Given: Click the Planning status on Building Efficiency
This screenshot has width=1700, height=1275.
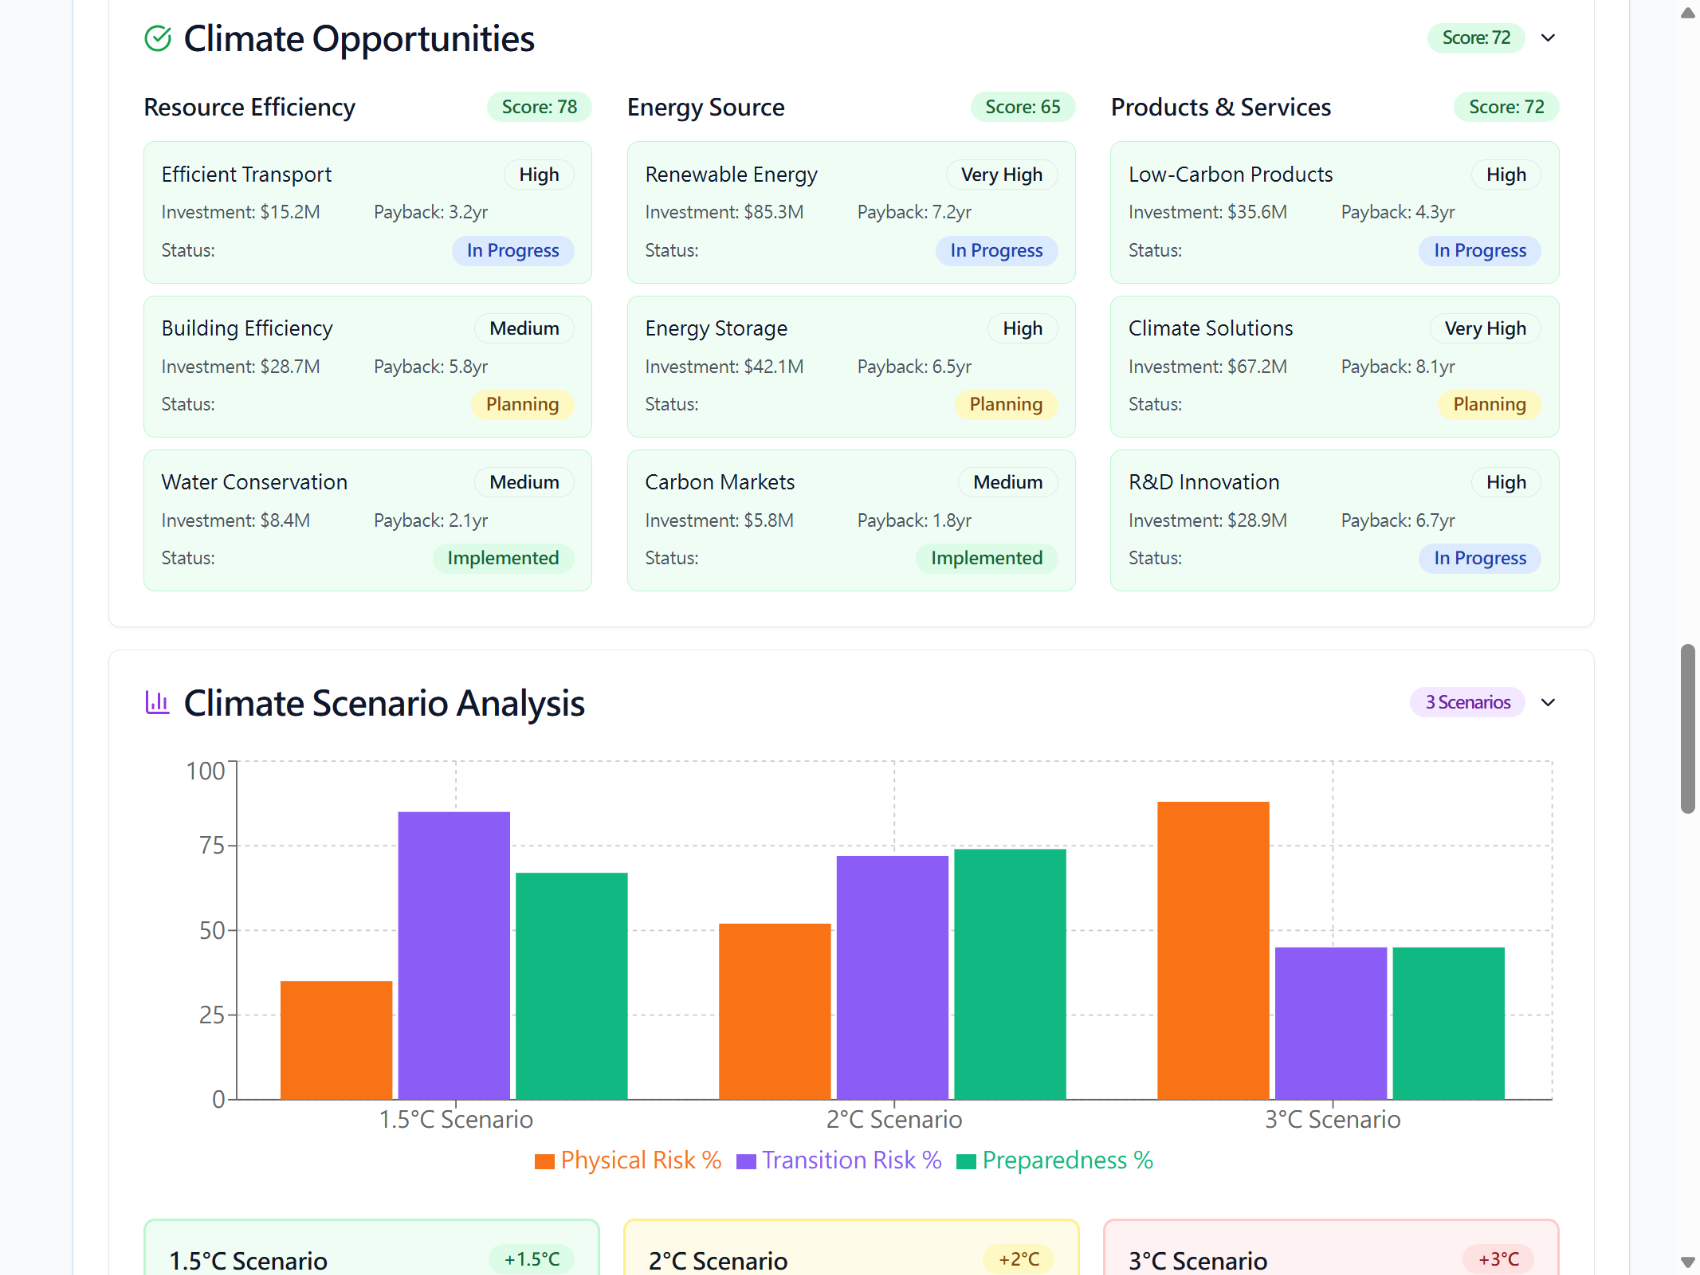Looking at the screenshot, I should [x=522, y=405].
